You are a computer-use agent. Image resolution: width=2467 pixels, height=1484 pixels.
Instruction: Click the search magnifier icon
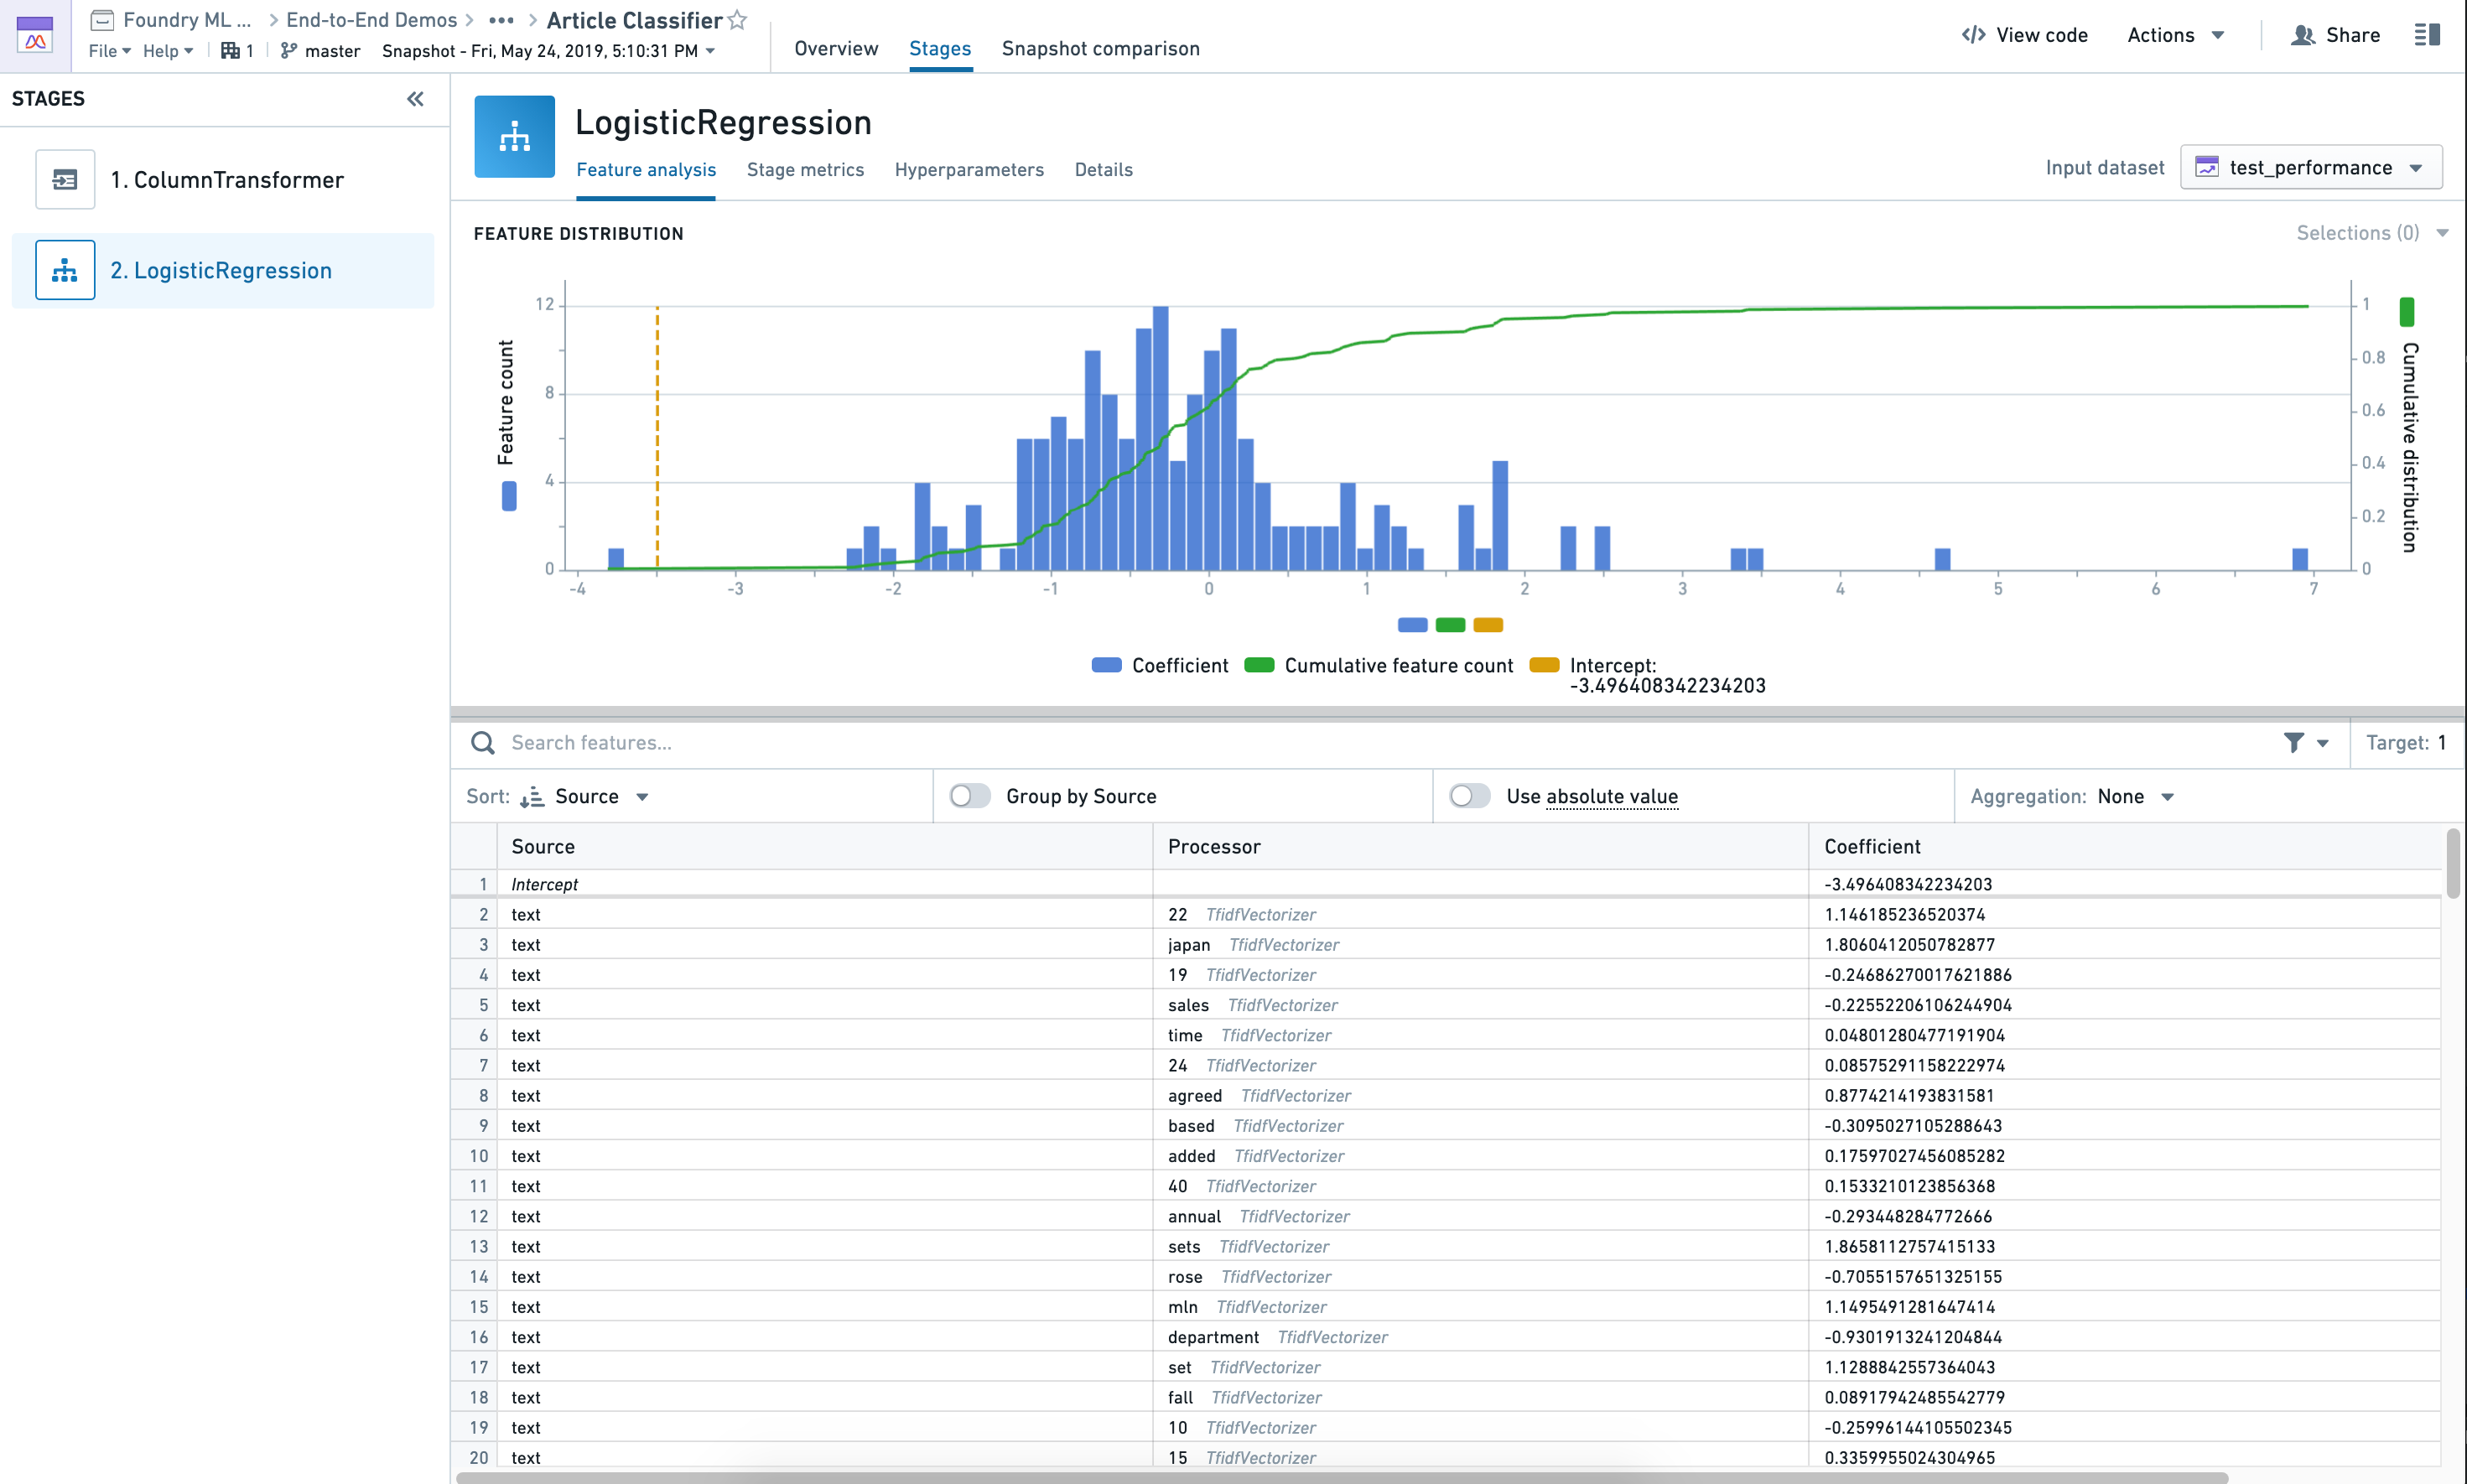pos(482,743)
